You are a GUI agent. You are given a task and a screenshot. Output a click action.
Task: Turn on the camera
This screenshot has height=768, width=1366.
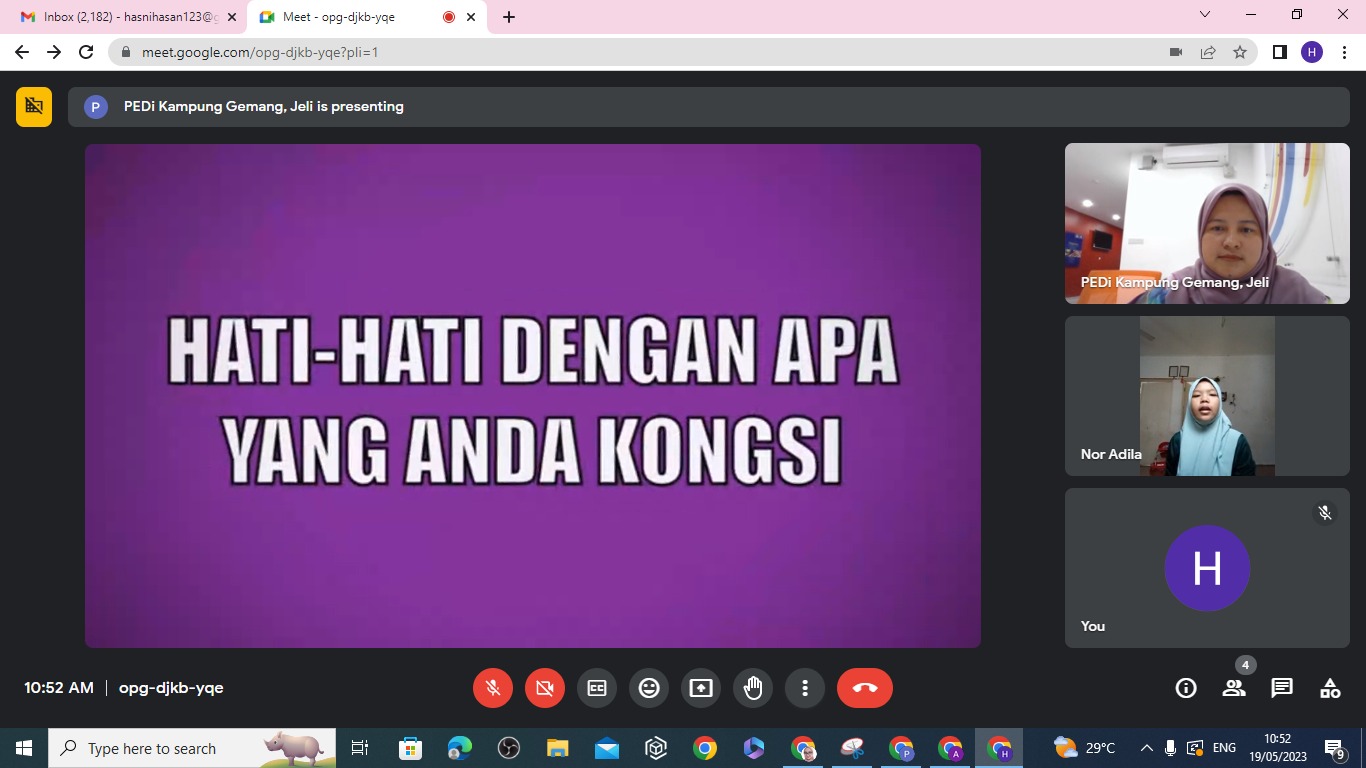(x=545, y=688)
